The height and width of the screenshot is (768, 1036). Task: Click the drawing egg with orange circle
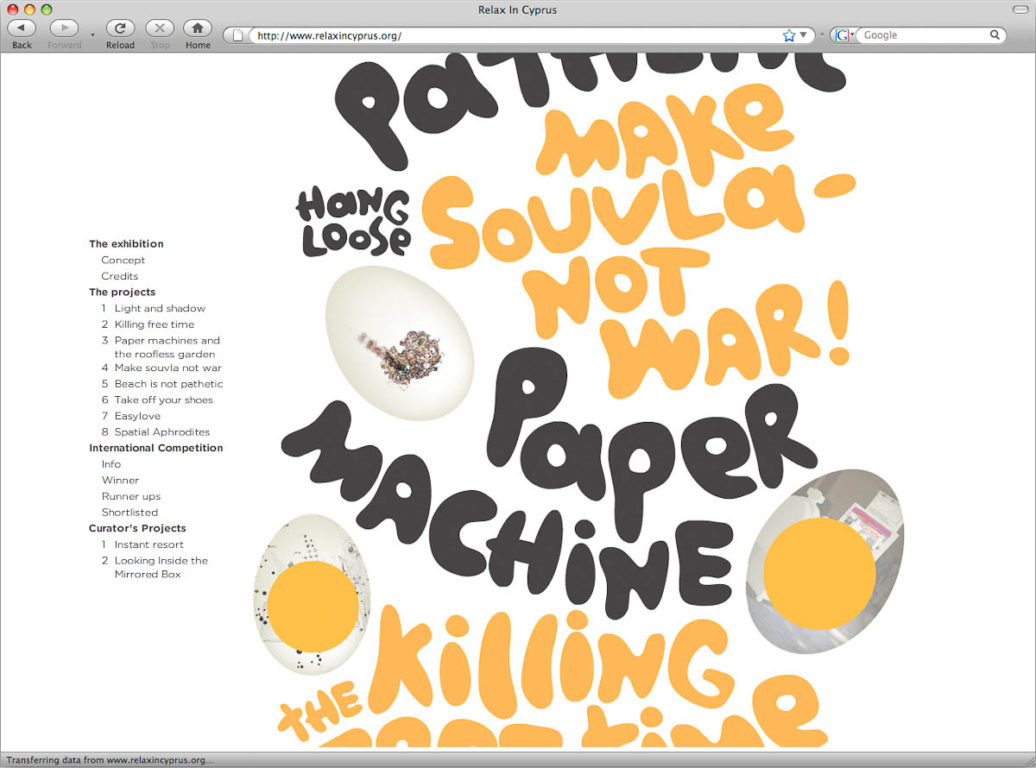pyautogui.click(x=312, y=594)
